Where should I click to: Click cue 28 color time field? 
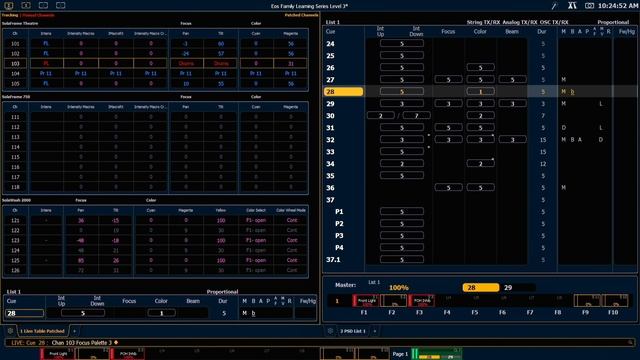click(480, 92)
